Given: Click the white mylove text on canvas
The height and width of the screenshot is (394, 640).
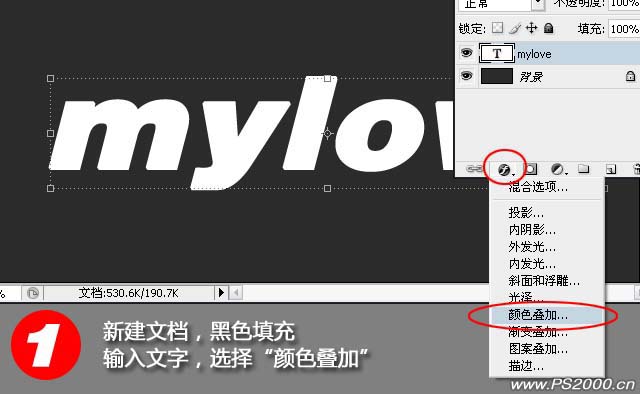Looking at the screenshot, I should point(251,134).
